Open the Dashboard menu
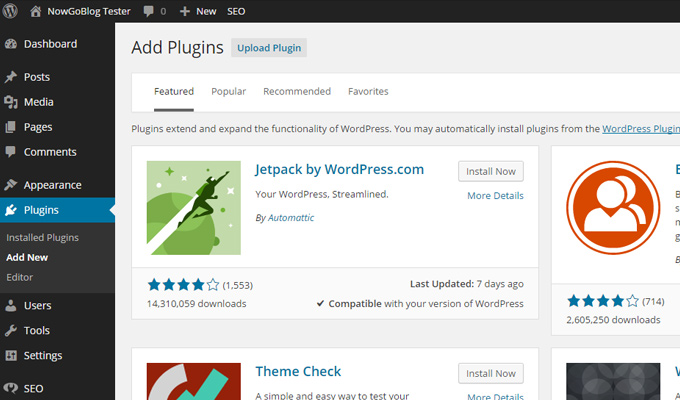 (x=50, y=44)
